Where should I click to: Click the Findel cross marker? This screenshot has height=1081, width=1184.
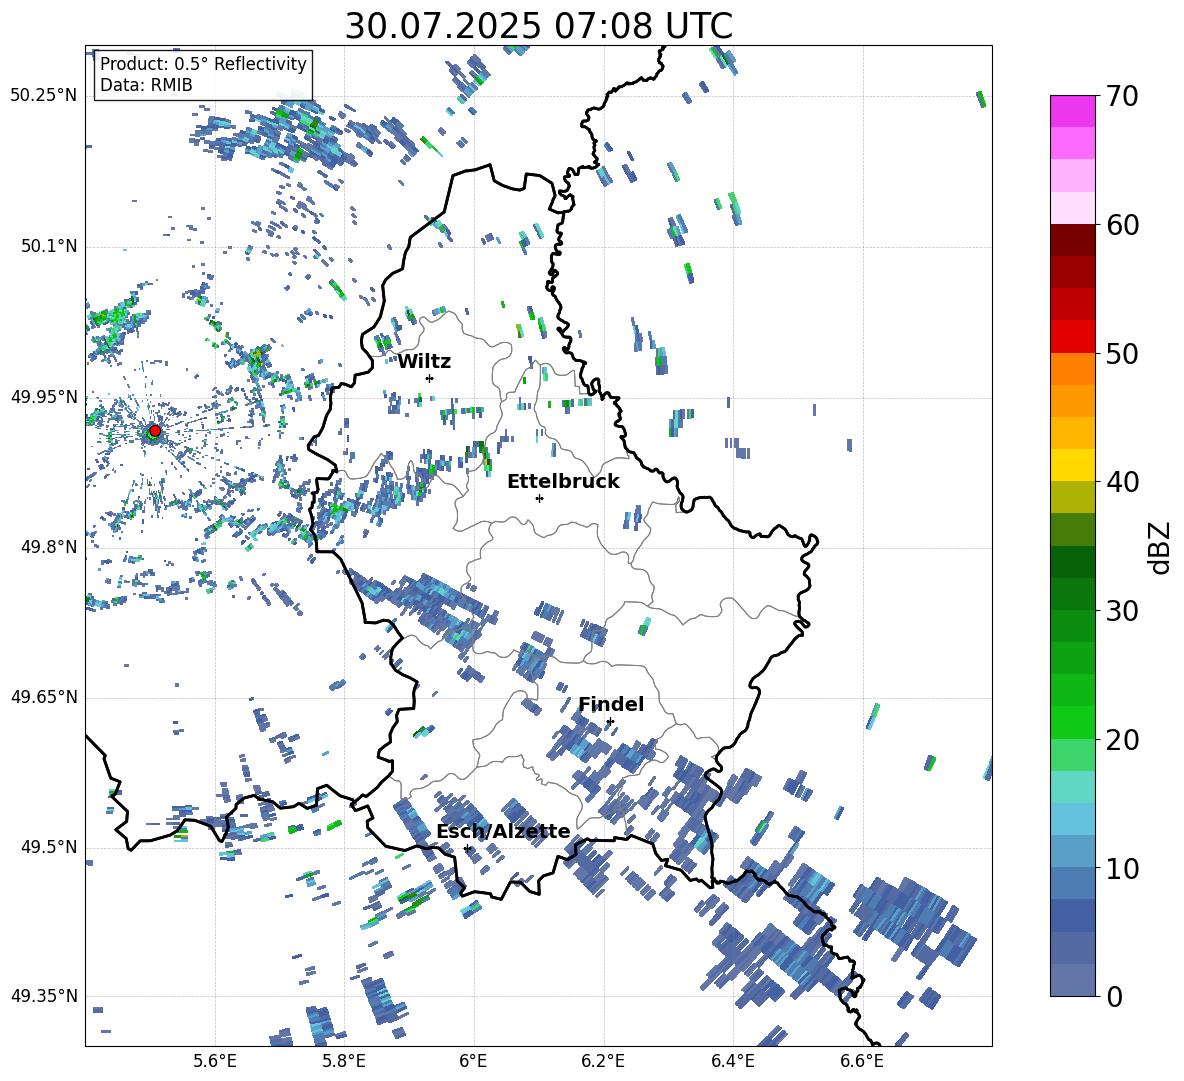pos(610,722)
